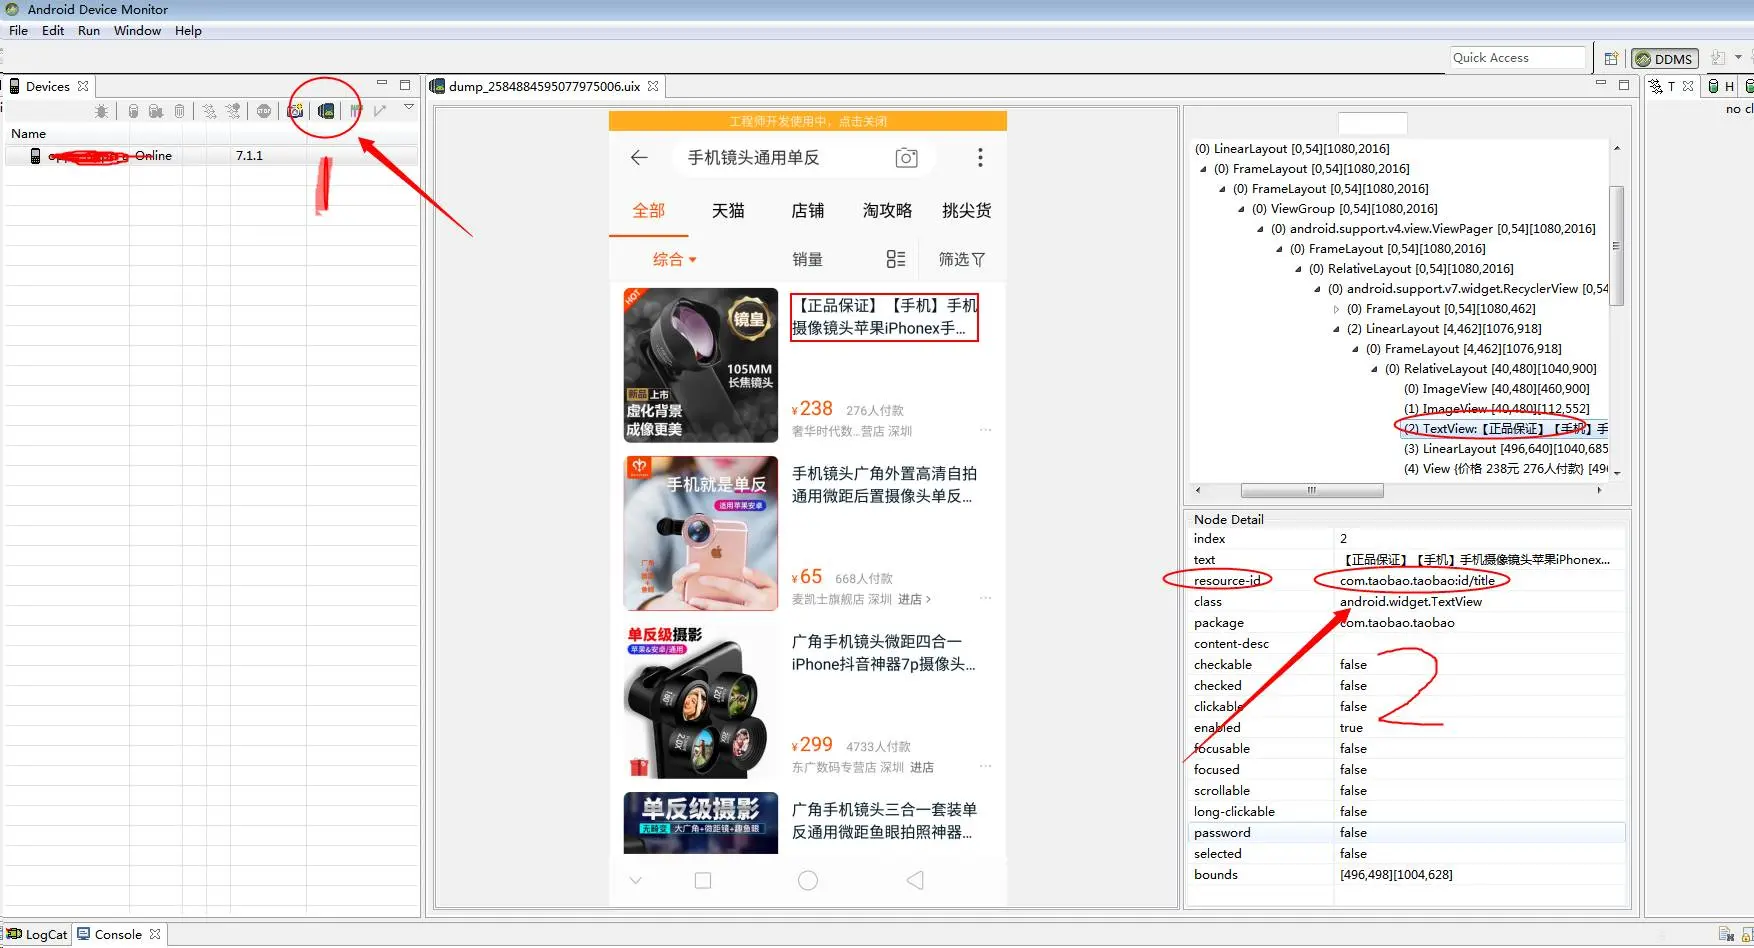Viewport: 1754px width, 948px height.
Task: Open the Window menu
Action: [x=137, y=31]
